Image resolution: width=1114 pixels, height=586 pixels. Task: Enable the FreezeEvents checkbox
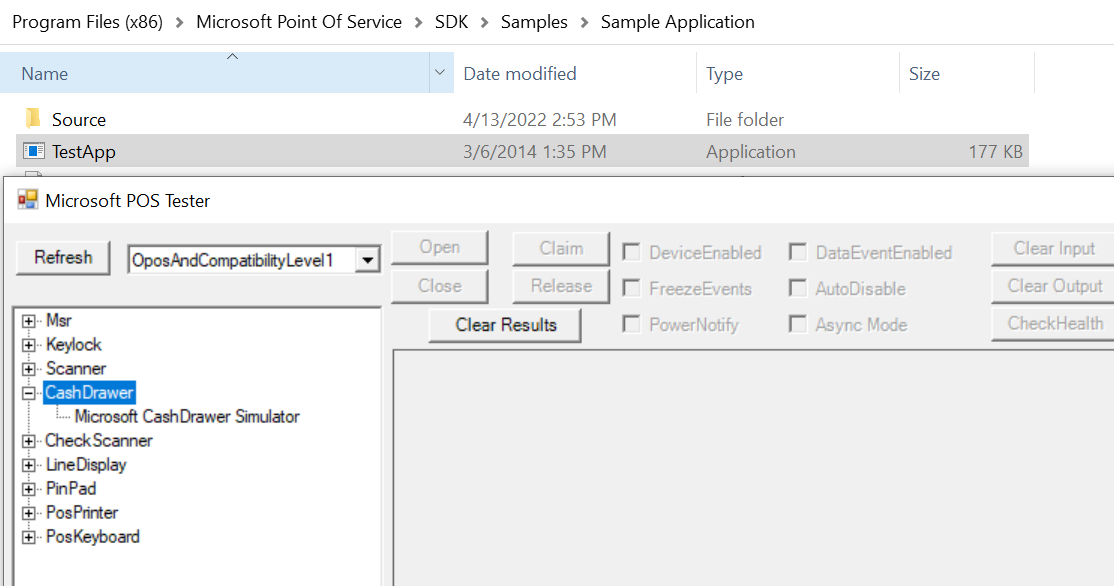click(x=631, y=288)
